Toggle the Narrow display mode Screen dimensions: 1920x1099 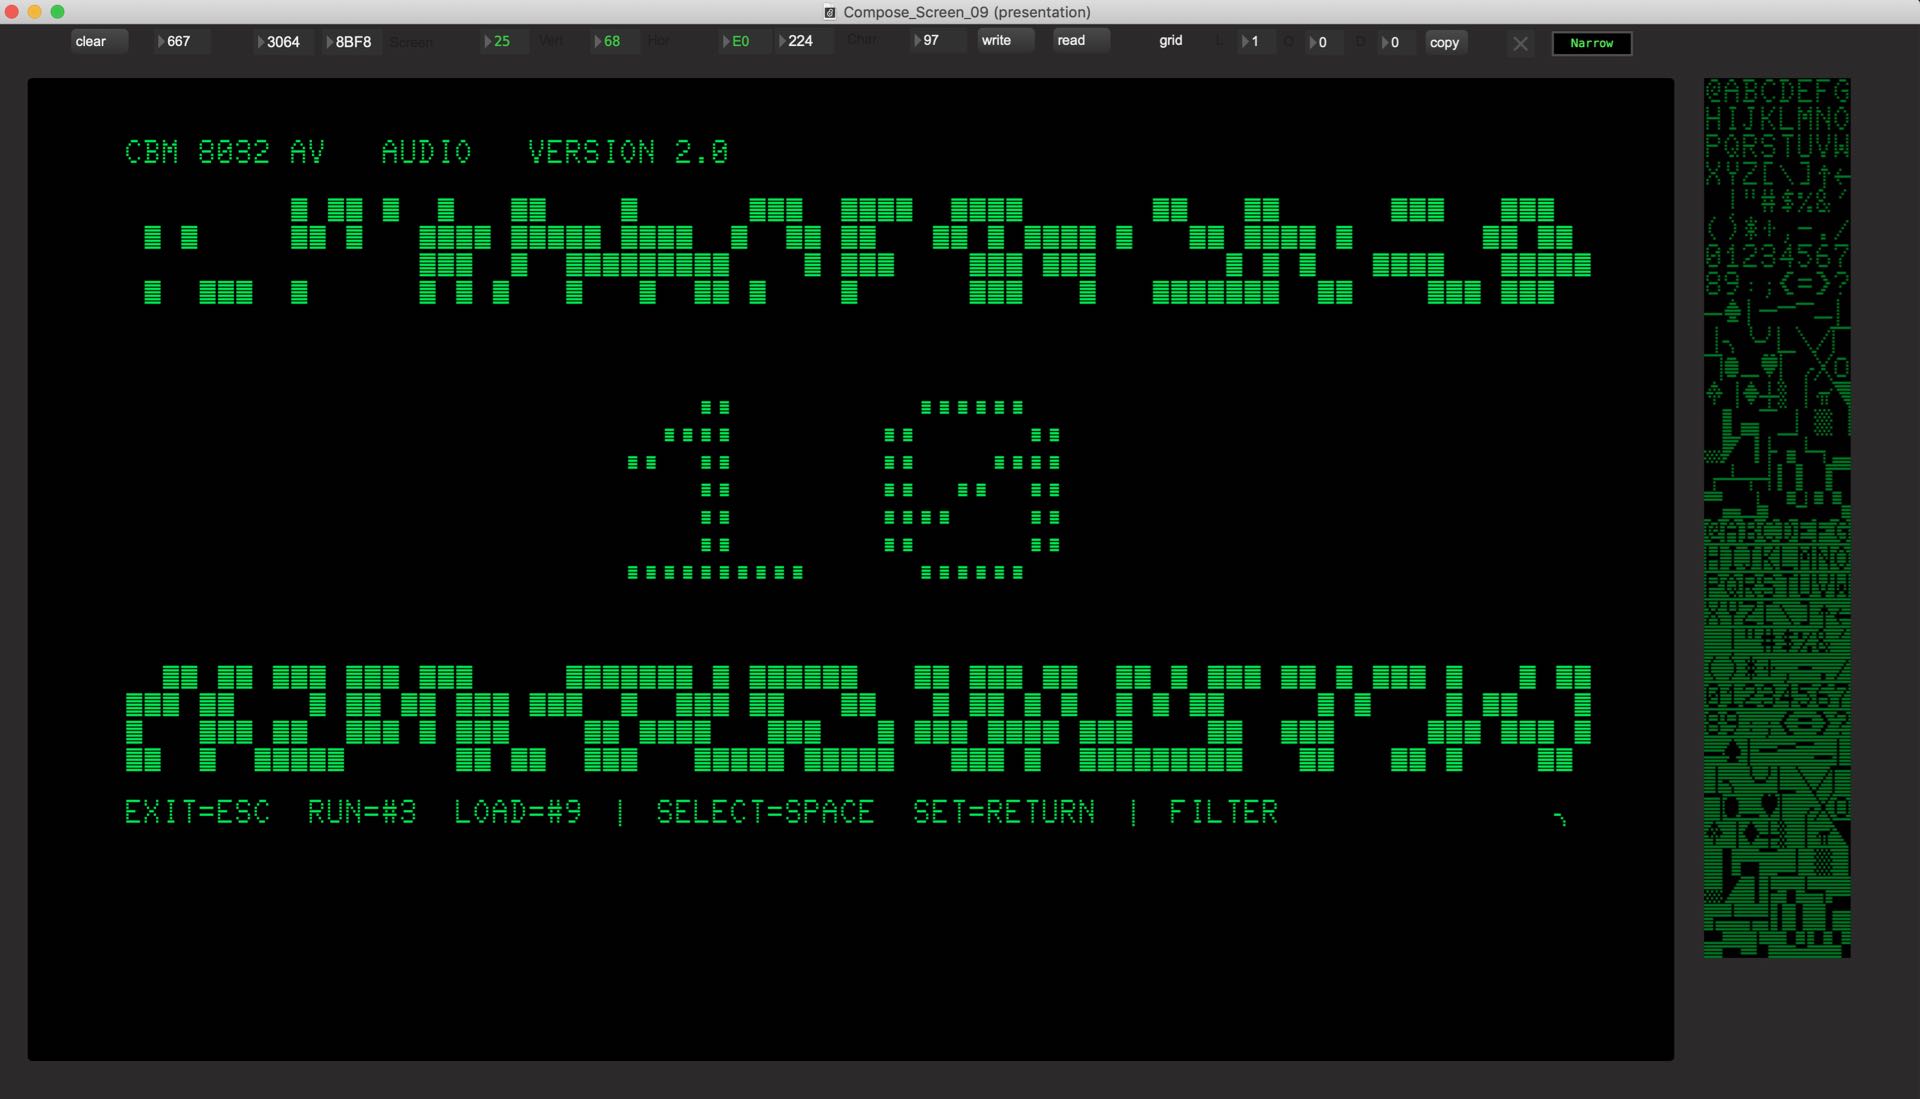(1591, 43)
